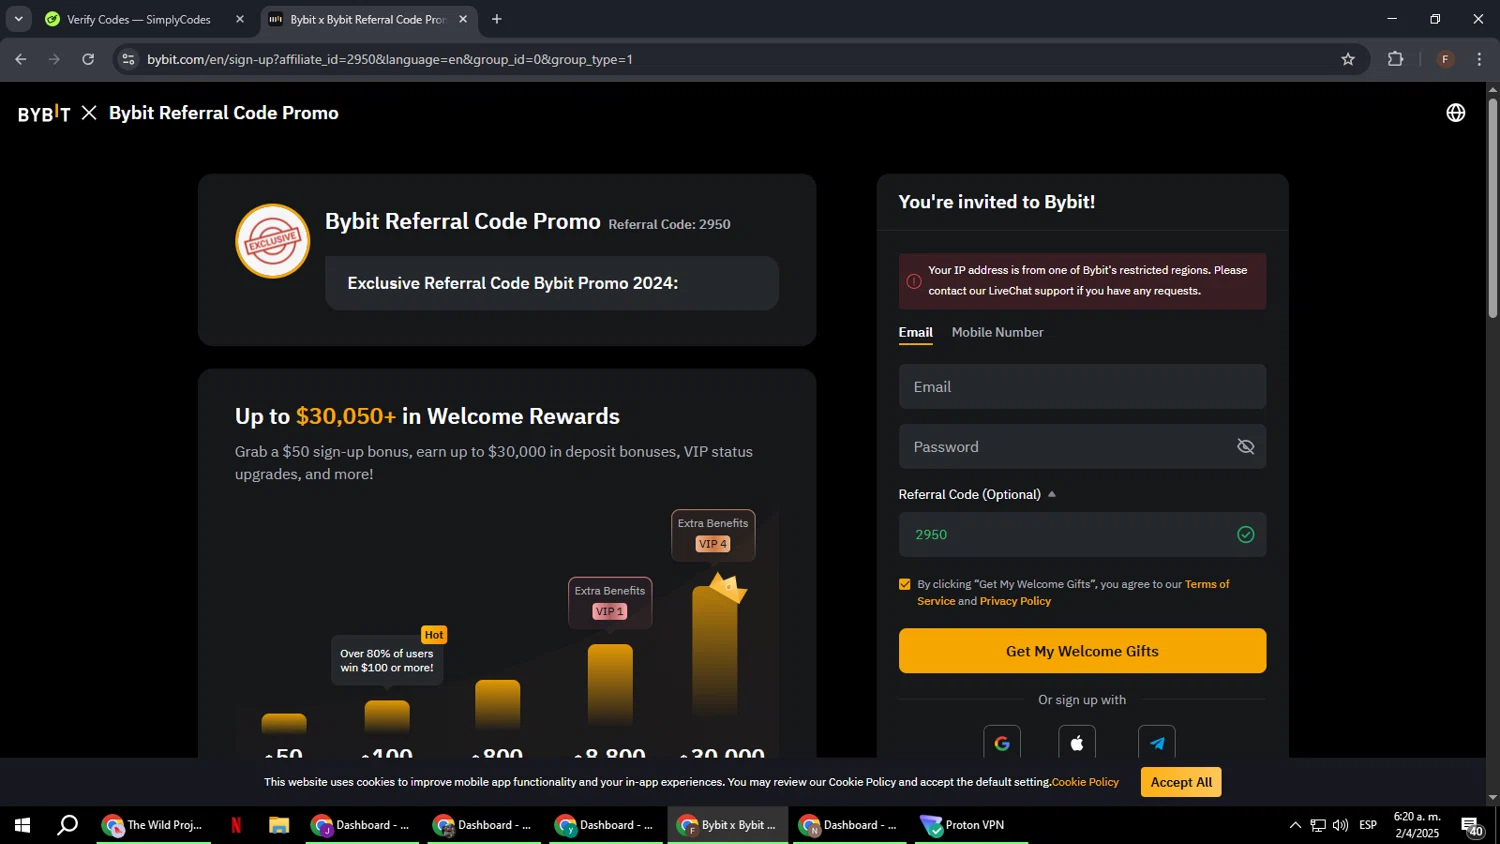The image size is (1500, 844).
Task: Switch to Bybit x Bybit taskbar window
Action: point(727,825)
